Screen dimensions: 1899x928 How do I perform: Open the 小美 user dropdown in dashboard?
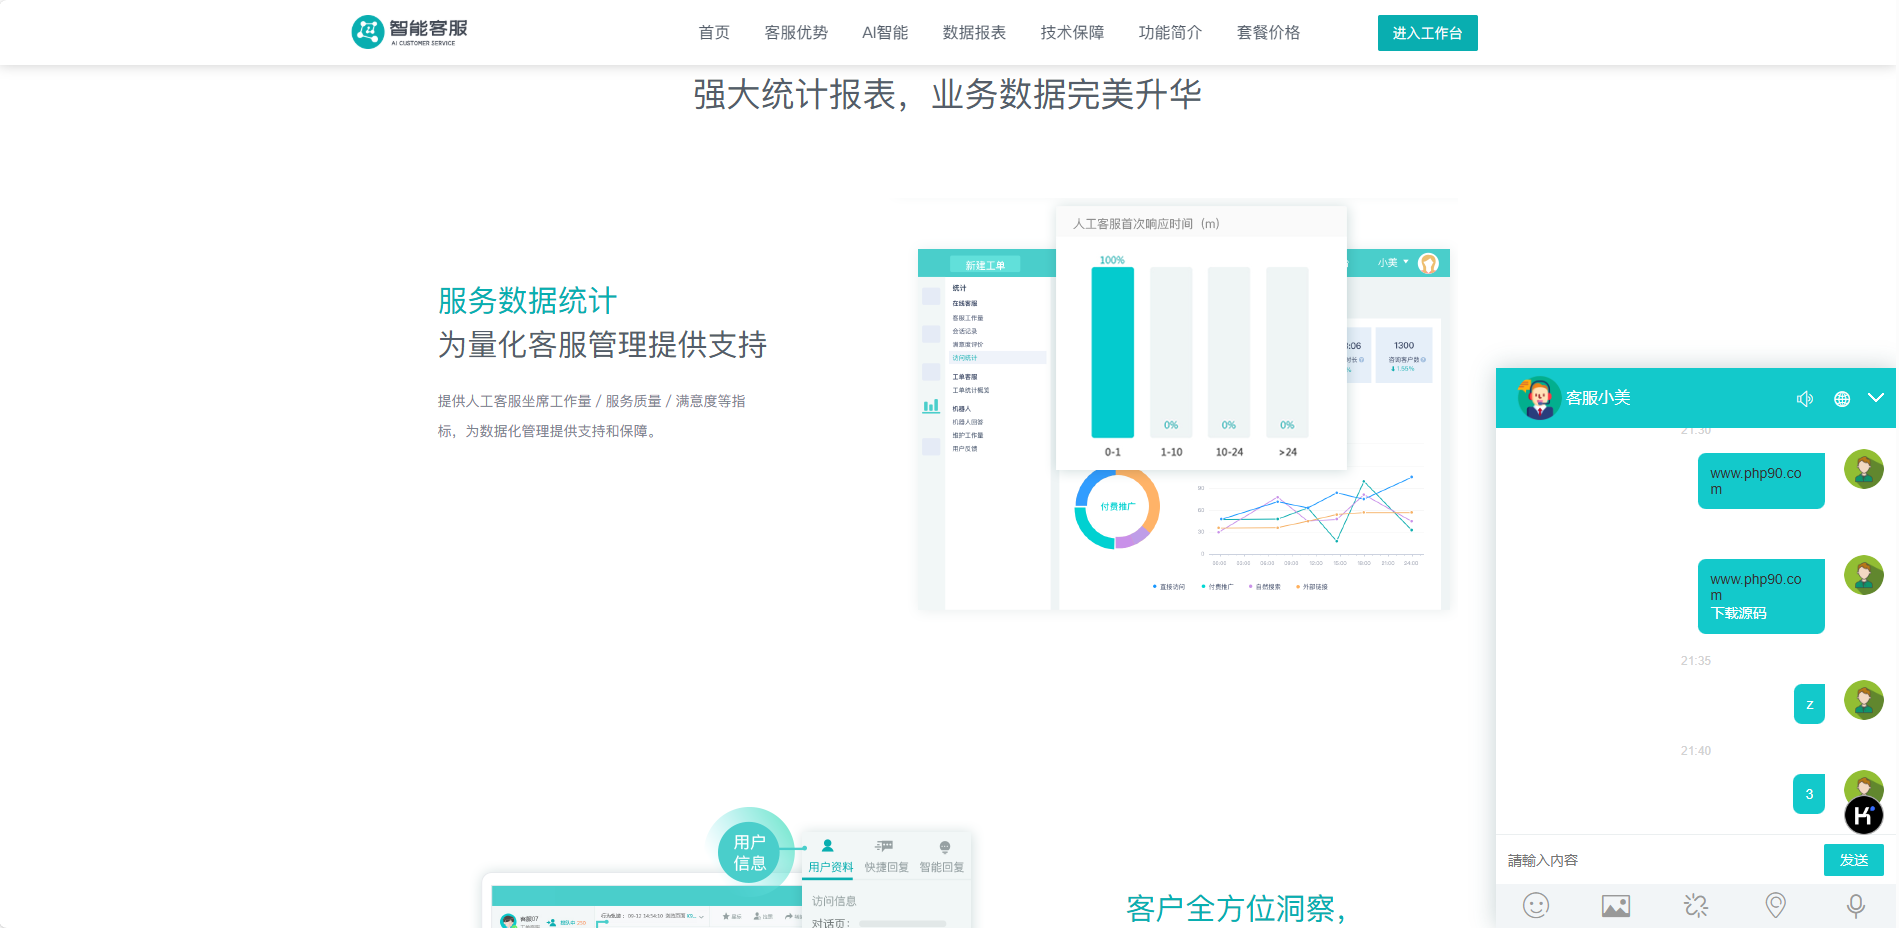(x=1392, y=263)
